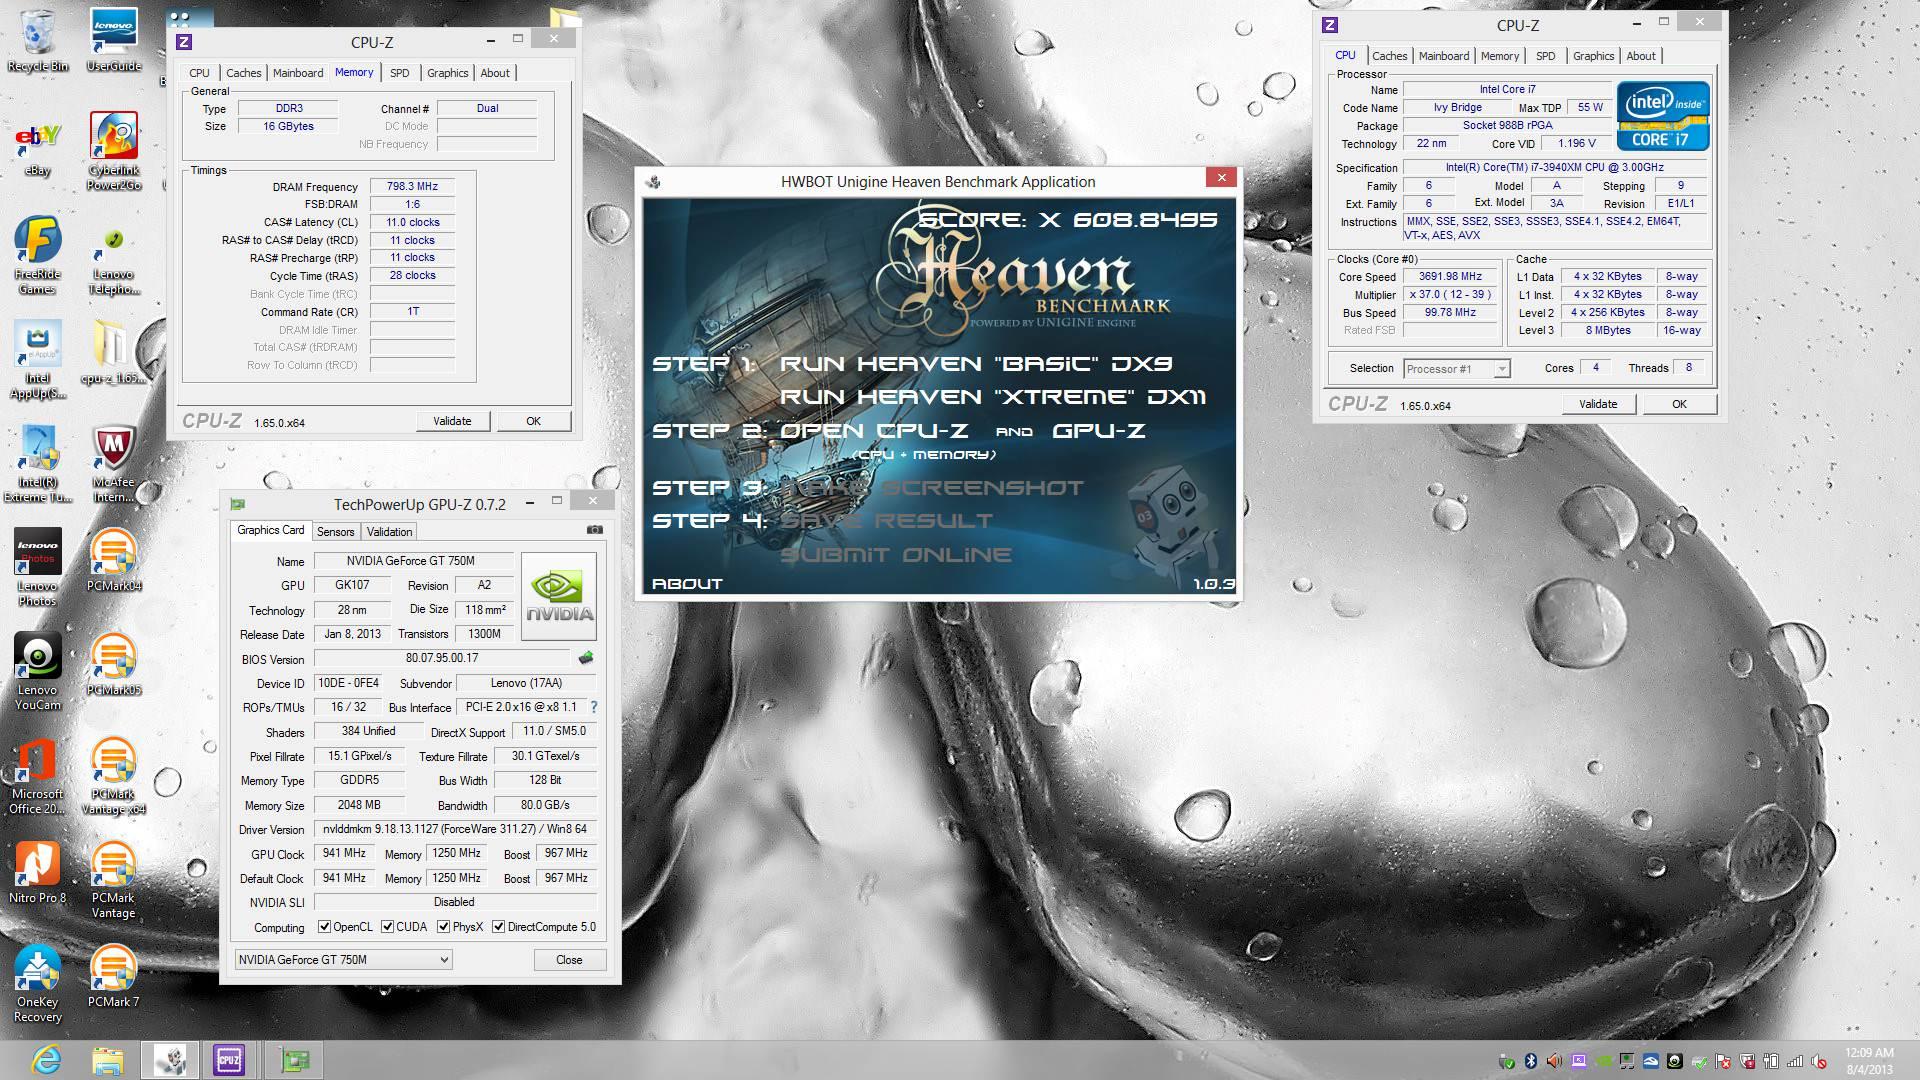The height and width of the screenshot is (1080, 1920).
Task: Click OK in the Memory CPU-Z window
Action: coord(533,421)
